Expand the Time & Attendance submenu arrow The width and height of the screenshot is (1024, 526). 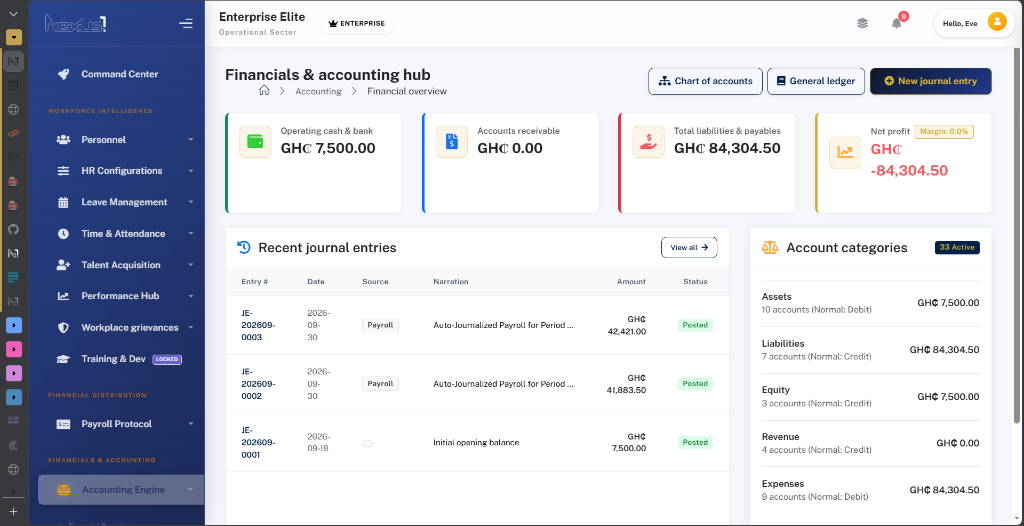click(x=191, y=234)
